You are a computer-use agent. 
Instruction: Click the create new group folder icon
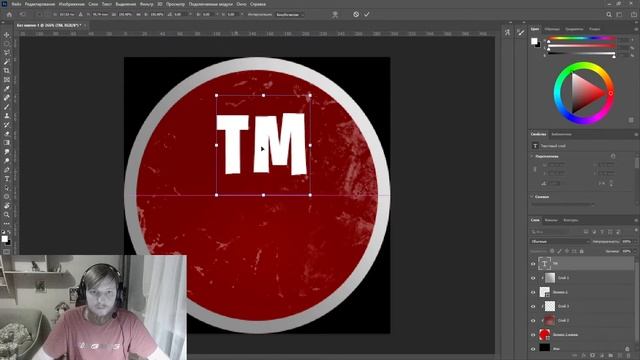[x=611, y=356]
